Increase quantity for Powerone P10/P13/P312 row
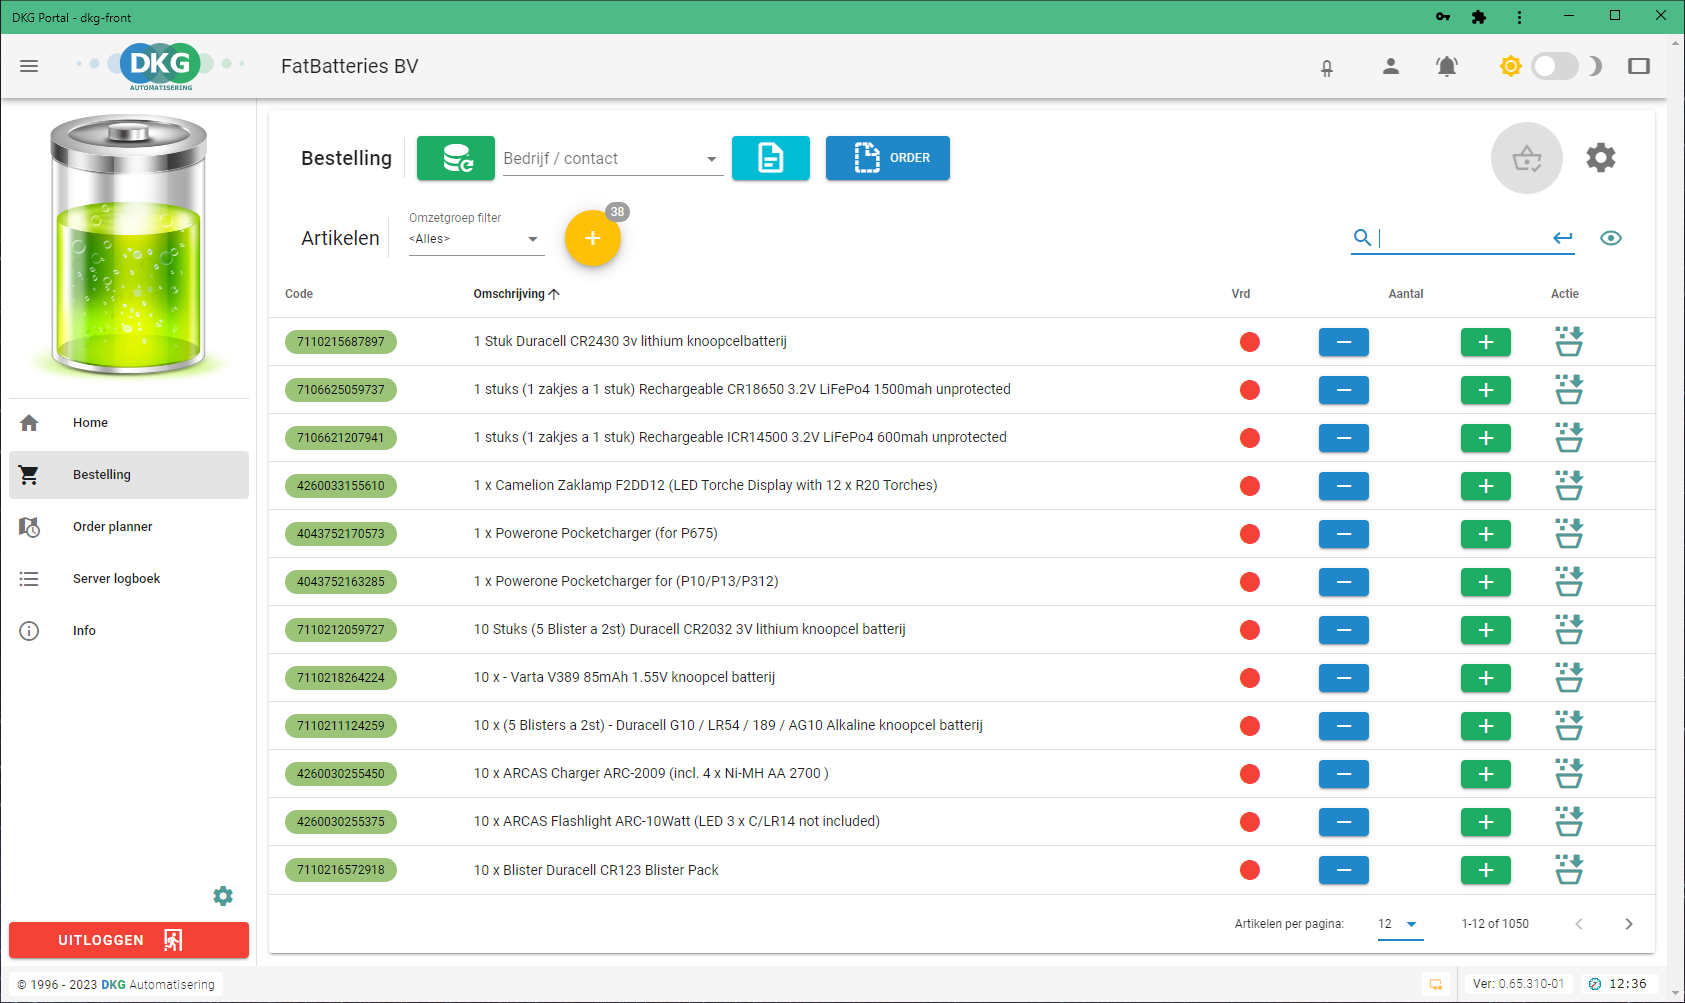This screenshot has width=1685, height=1003. pyautogui.click(x=1486, y=582)
